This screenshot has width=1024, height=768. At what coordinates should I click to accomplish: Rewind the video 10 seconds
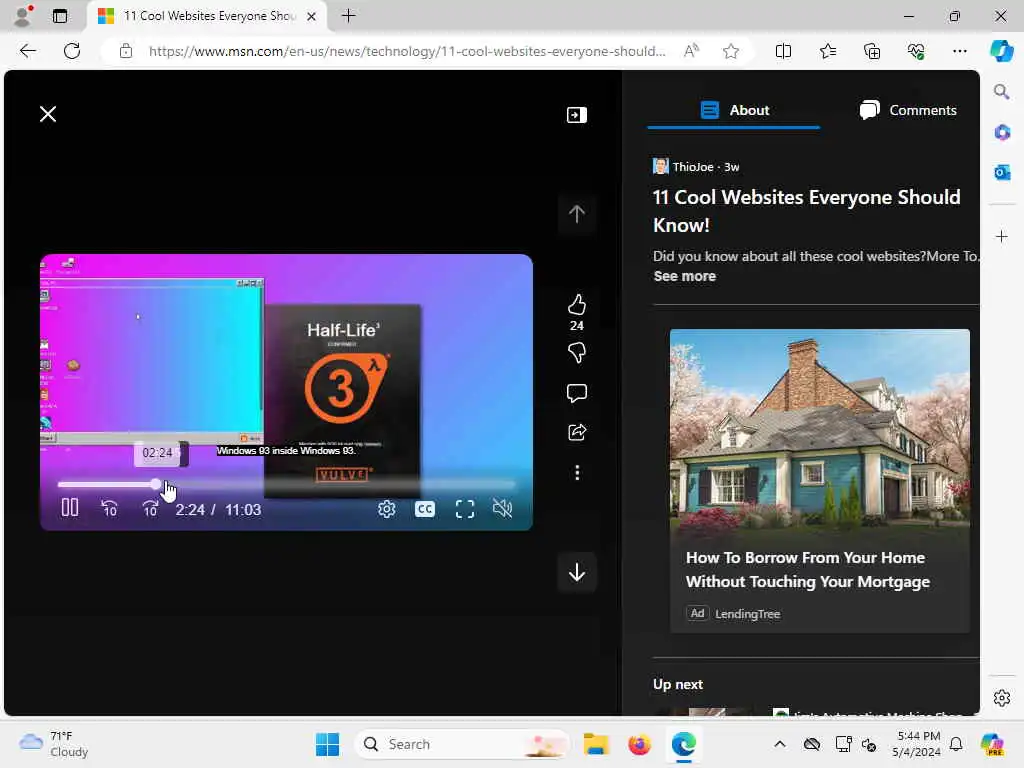(110, 508)
